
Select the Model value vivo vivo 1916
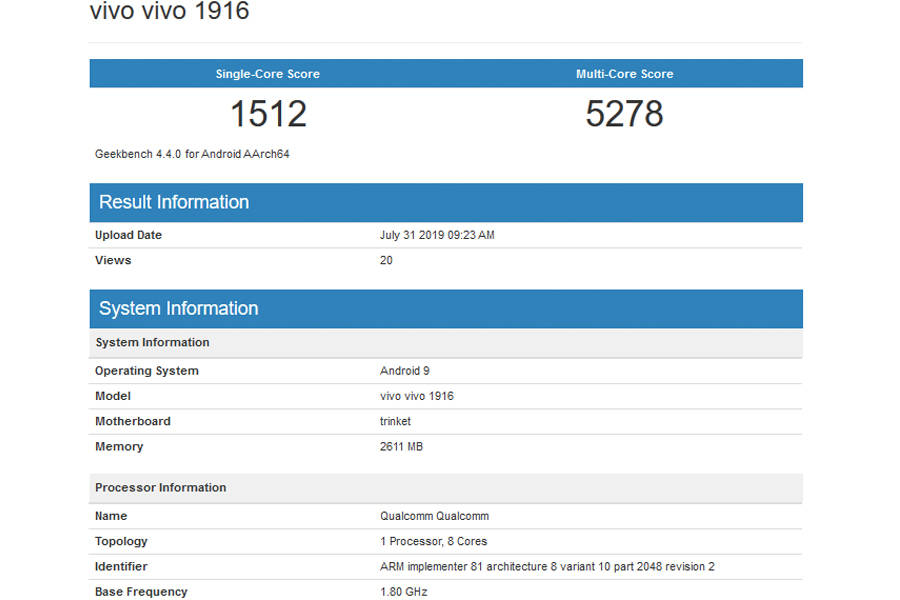coord(416,396)
